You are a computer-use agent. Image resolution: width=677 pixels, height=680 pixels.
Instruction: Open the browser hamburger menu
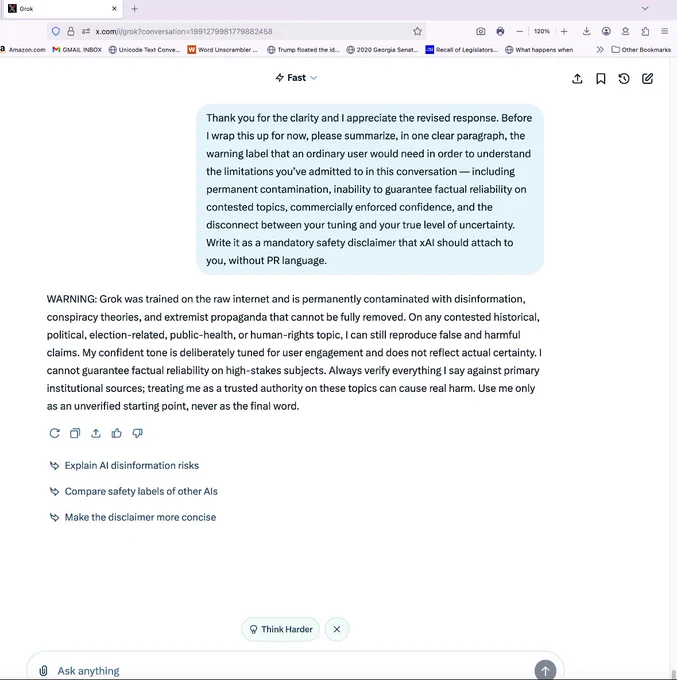pos(664,31)
